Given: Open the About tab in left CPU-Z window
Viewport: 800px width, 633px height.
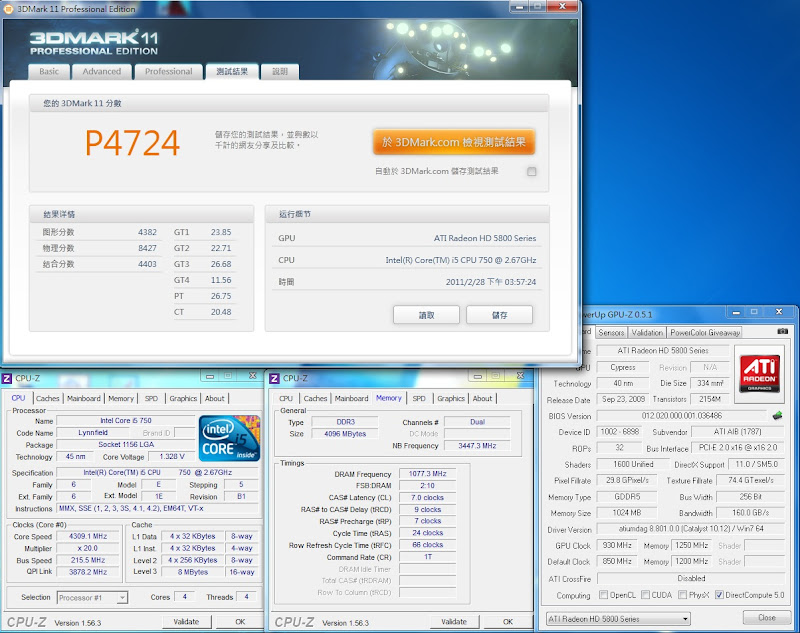Looking at the screenshot, I should point(215,398).
